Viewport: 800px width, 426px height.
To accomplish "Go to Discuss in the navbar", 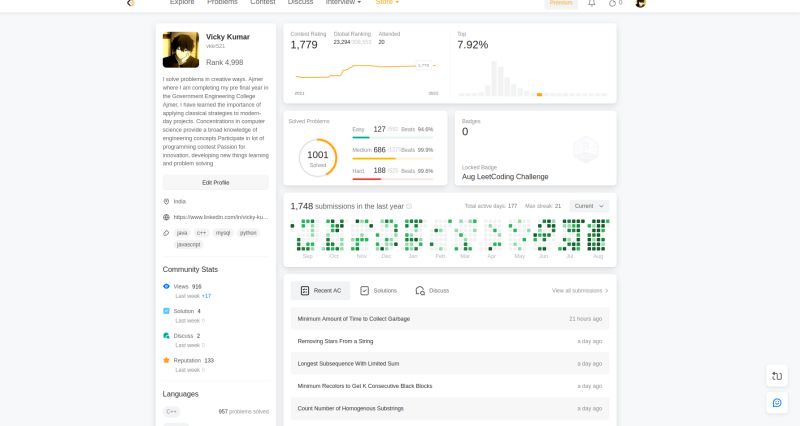I will [301, 3].
